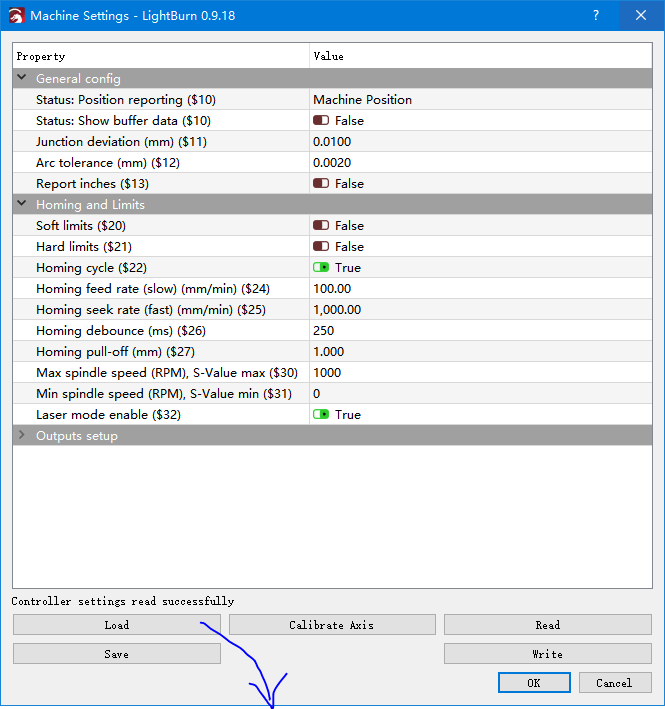Image resolution: width=665 pixels, height=709 pixels.
Task: Open Position reporting value Machine Position
Action: click(362, 99)
